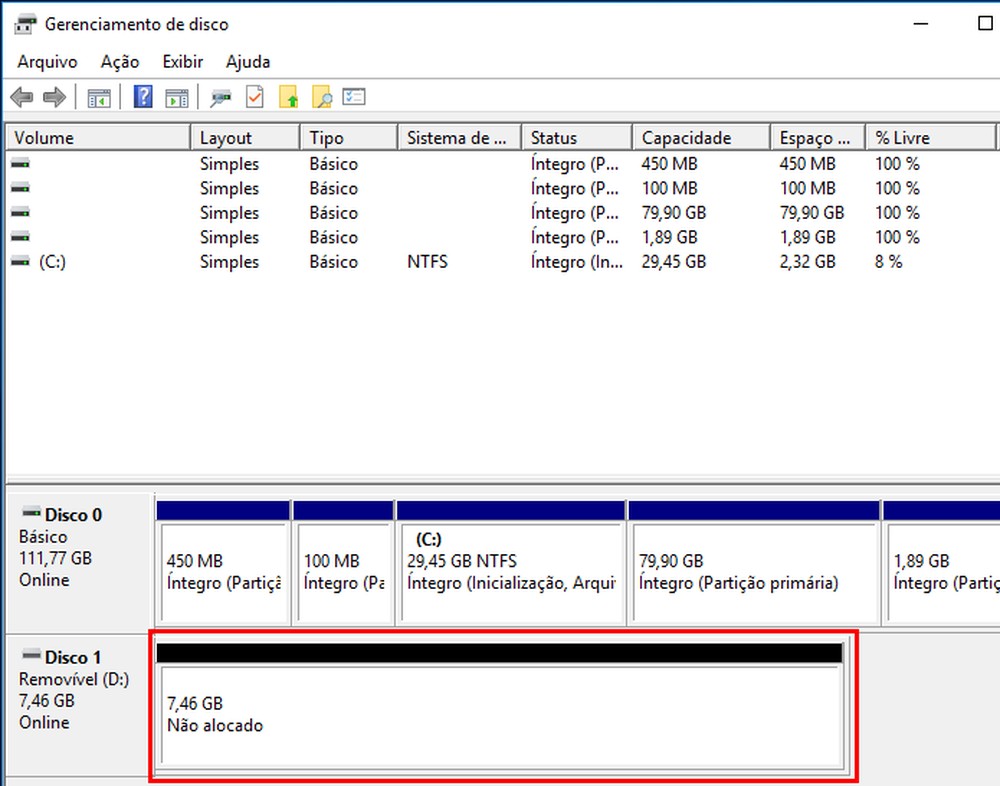
Task: Select the 79,90 GB primary partition block
Action: click(754, 563)
